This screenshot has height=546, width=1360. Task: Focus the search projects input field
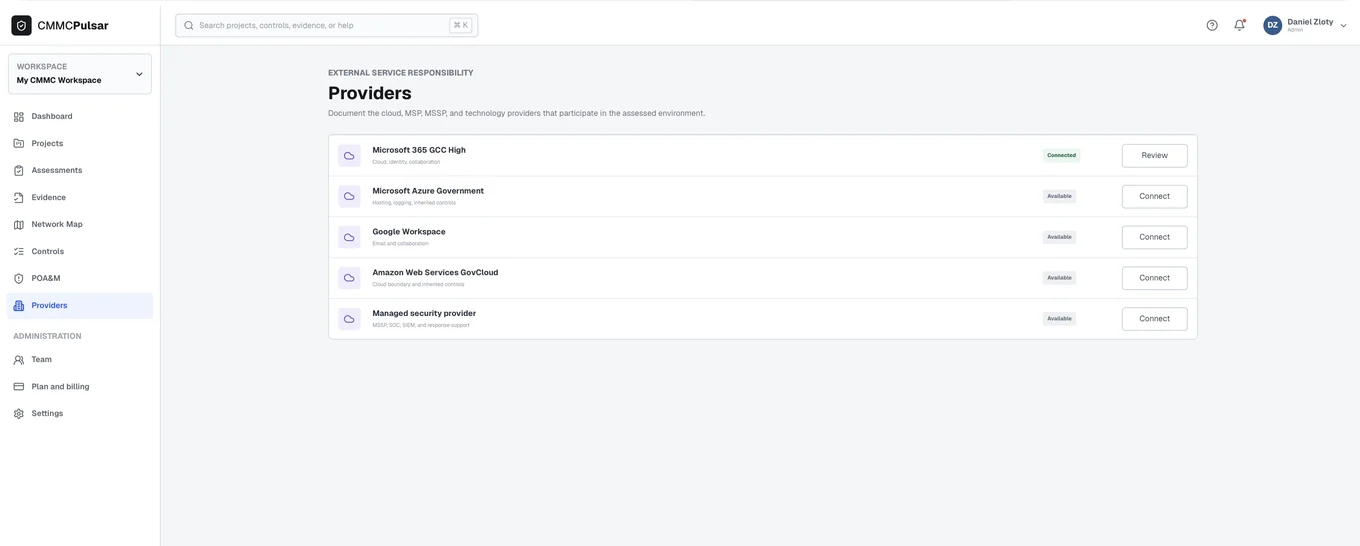click(326, 25)
